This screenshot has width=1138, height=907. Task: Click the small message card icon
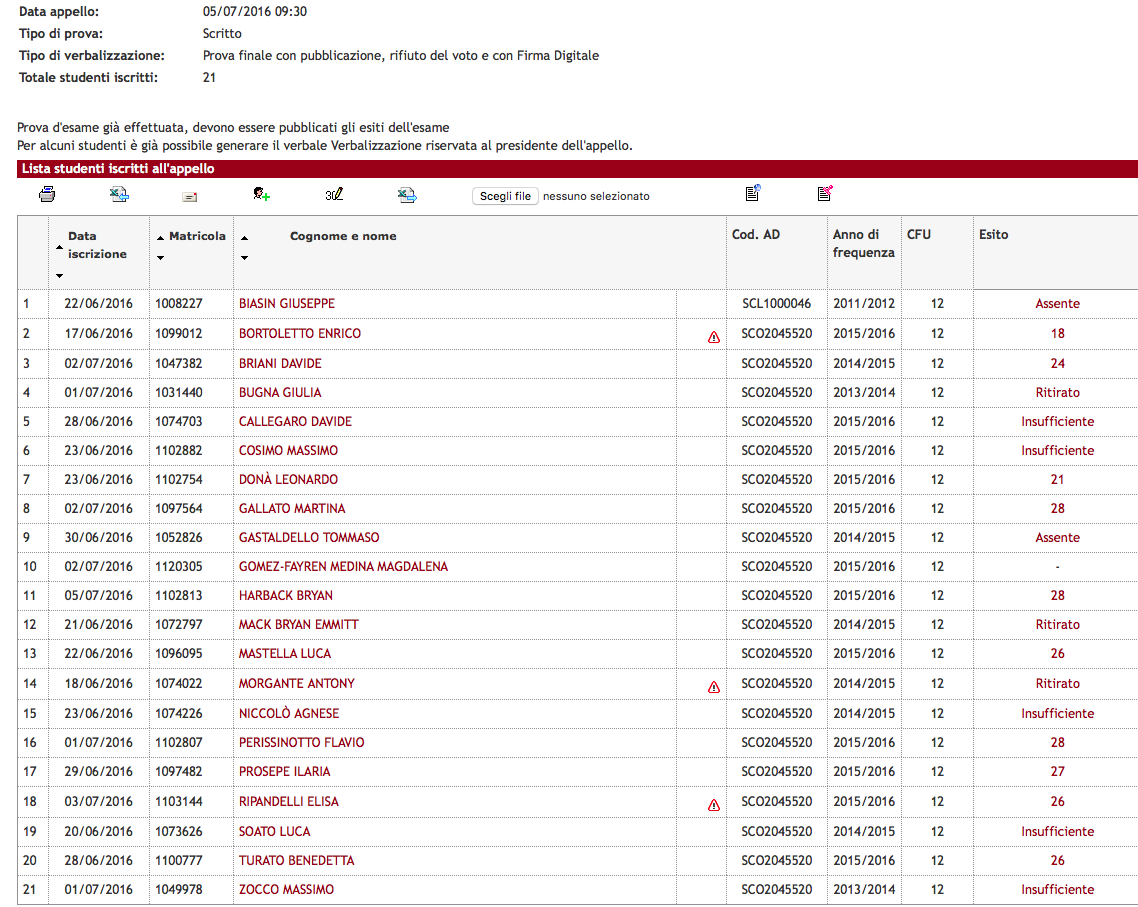(x=190, y=197)
